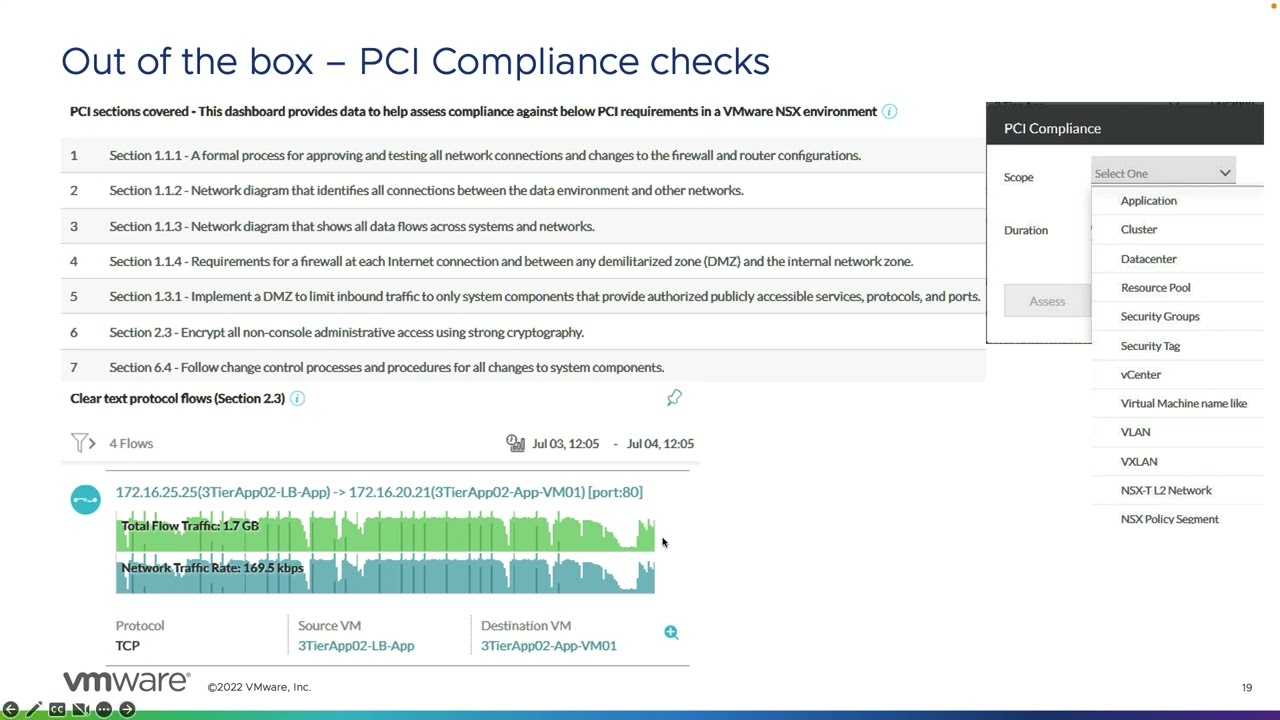Image resolution: width=1280 pixels, height=720 pixels.
Task: Click Section 1.1.1 row text
Action: 485,155
